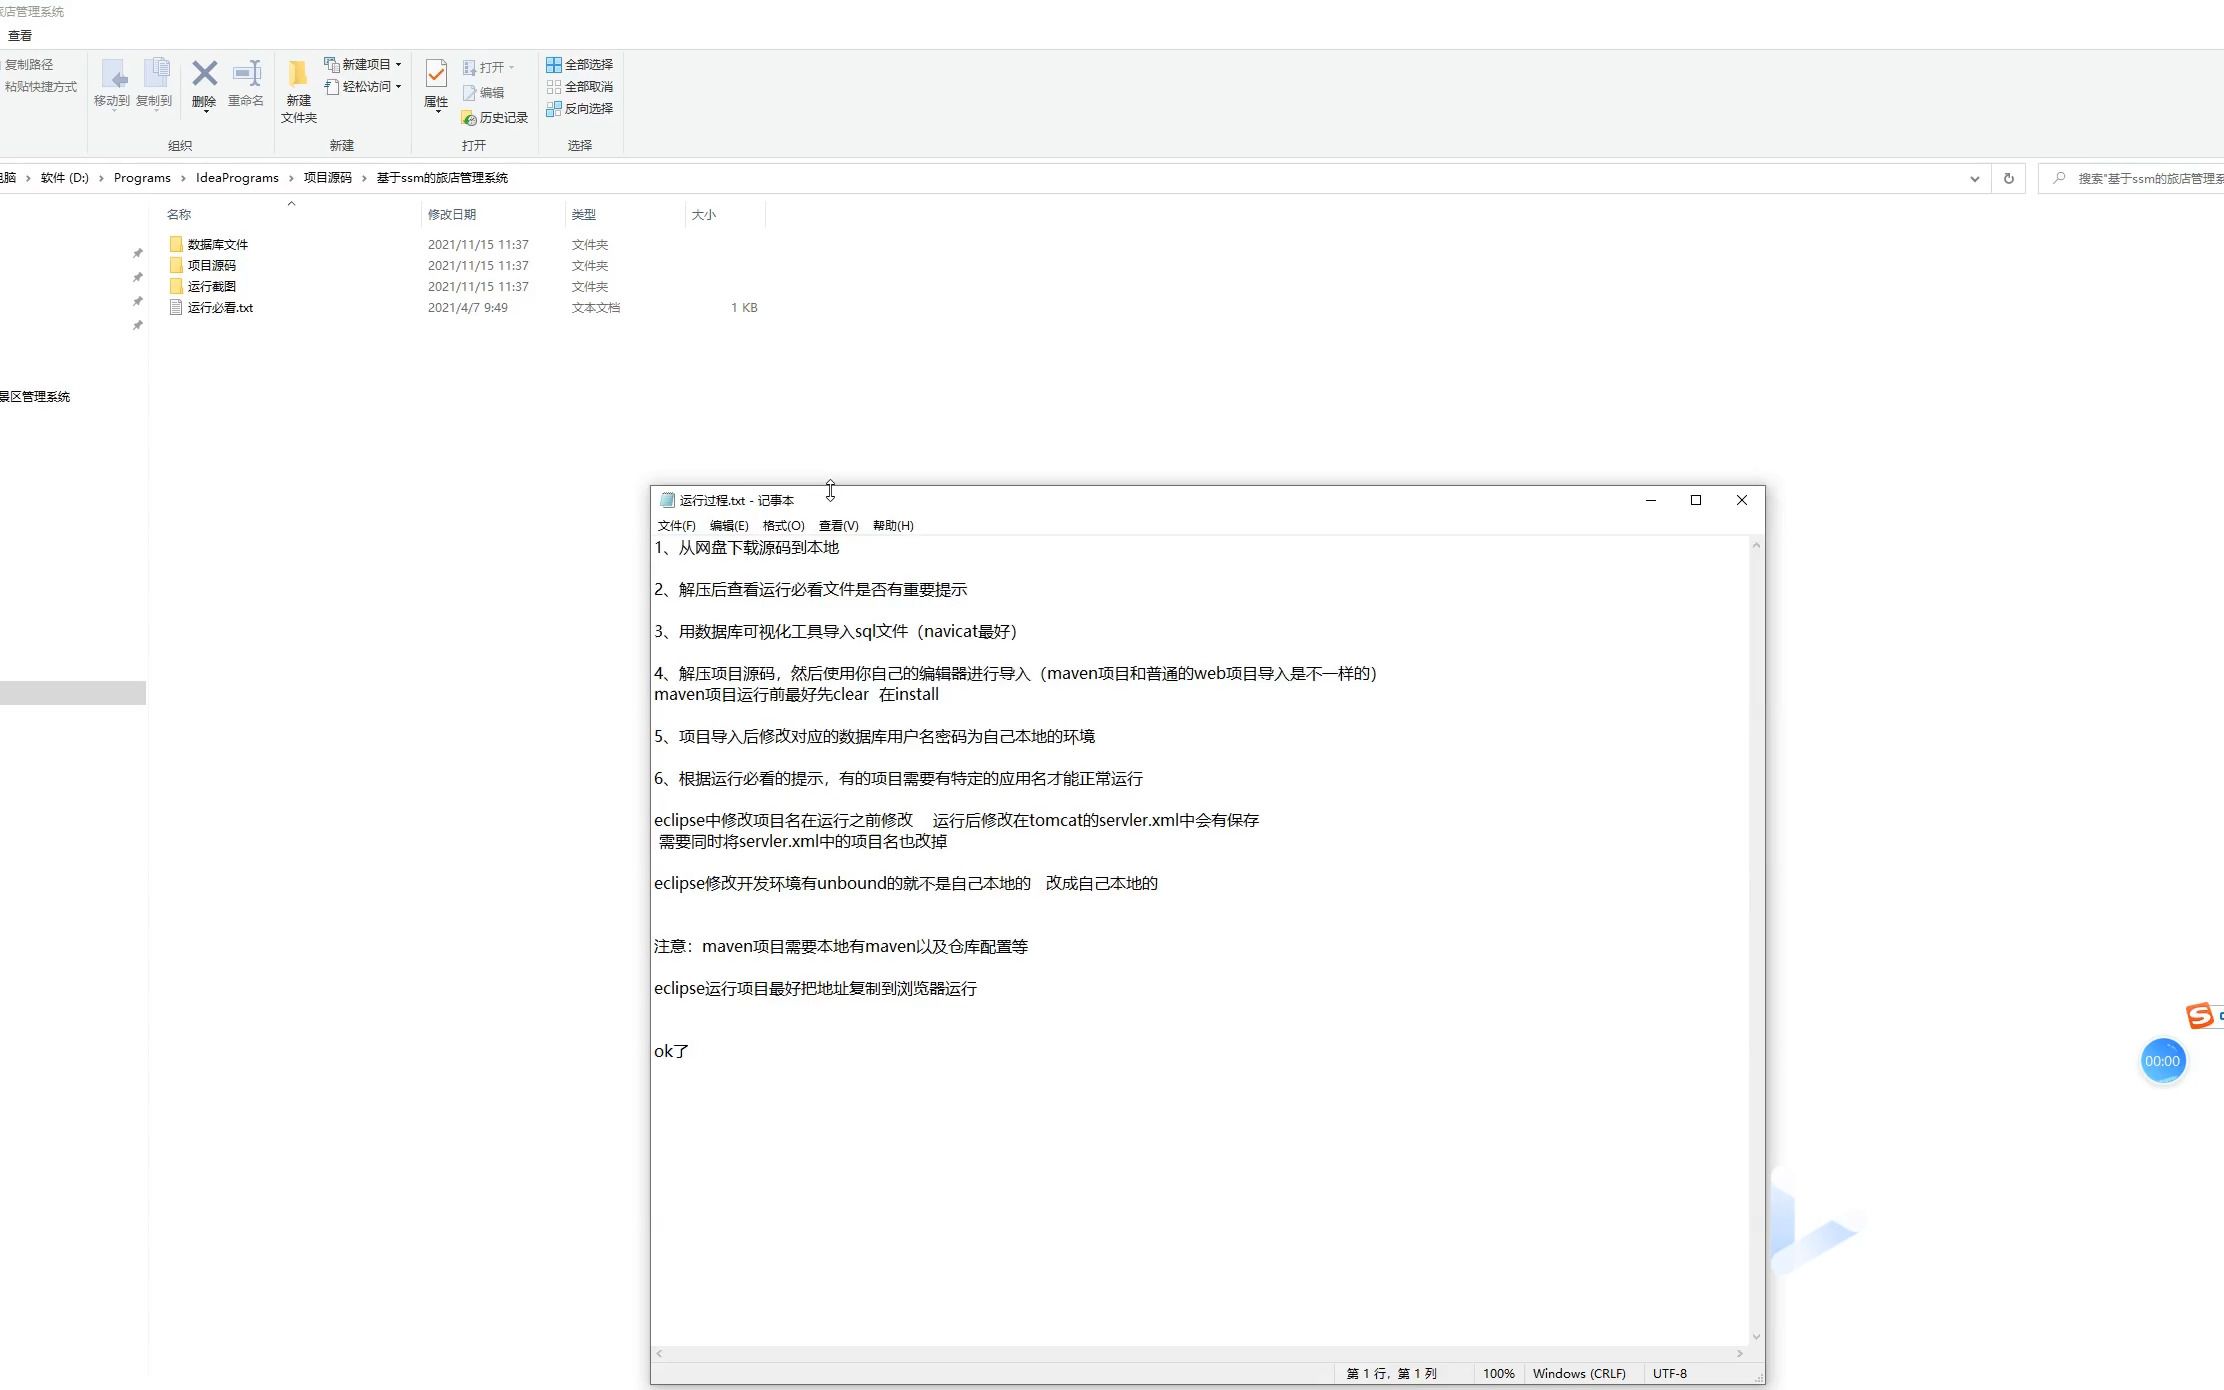The image size is (2224, 1390).
Task: Click Select All (全部选择)
Action: coord(580,64)
